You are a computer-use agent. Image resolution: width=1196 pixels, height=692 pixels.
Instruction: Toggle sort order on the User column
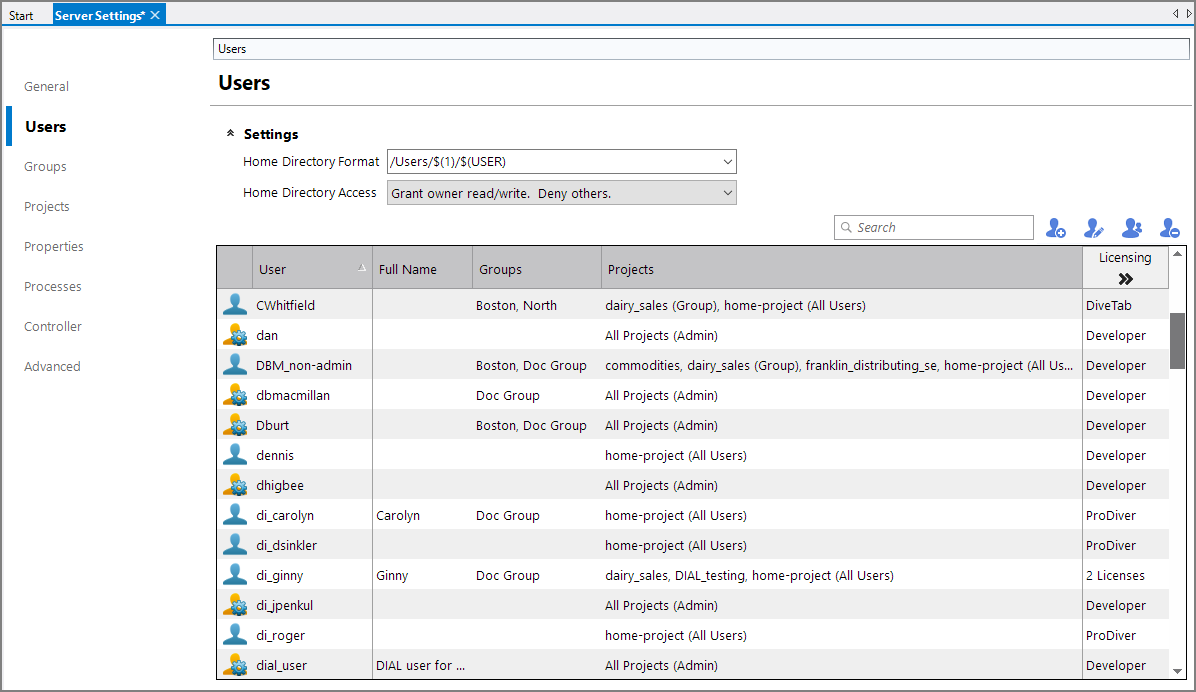click(300, 267)
